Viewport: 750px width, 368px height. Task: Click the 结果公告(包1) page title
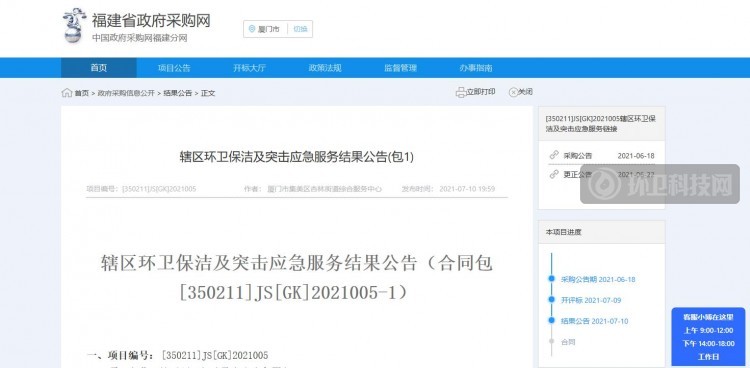tap(297, 157)
